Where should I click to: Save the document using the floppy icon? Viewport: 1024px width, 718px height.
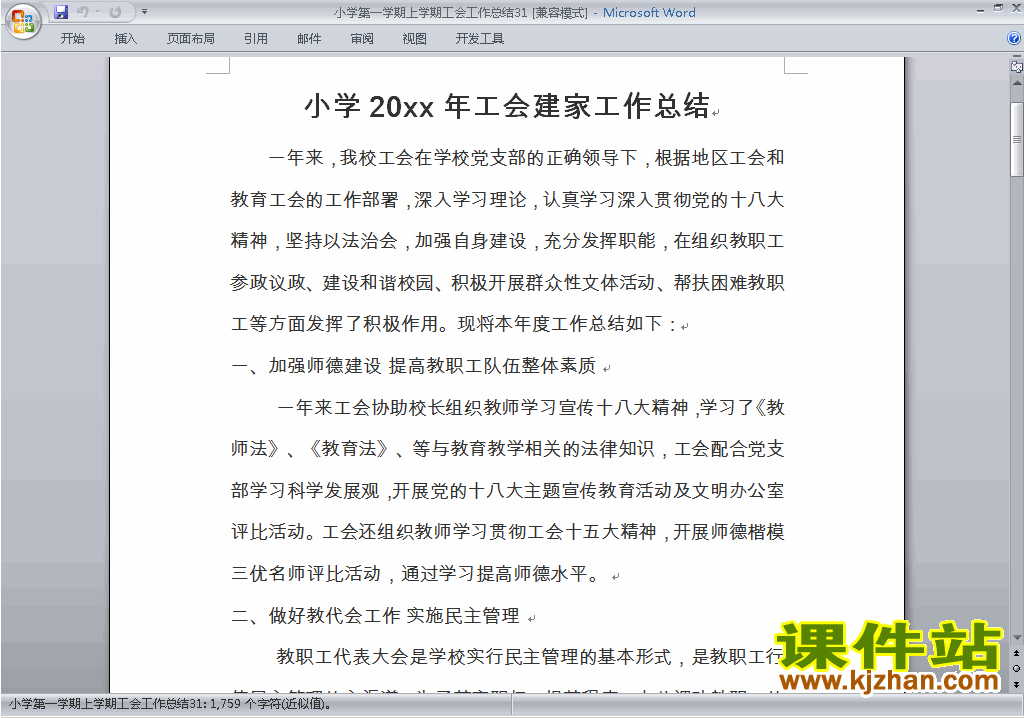(61, 12)
